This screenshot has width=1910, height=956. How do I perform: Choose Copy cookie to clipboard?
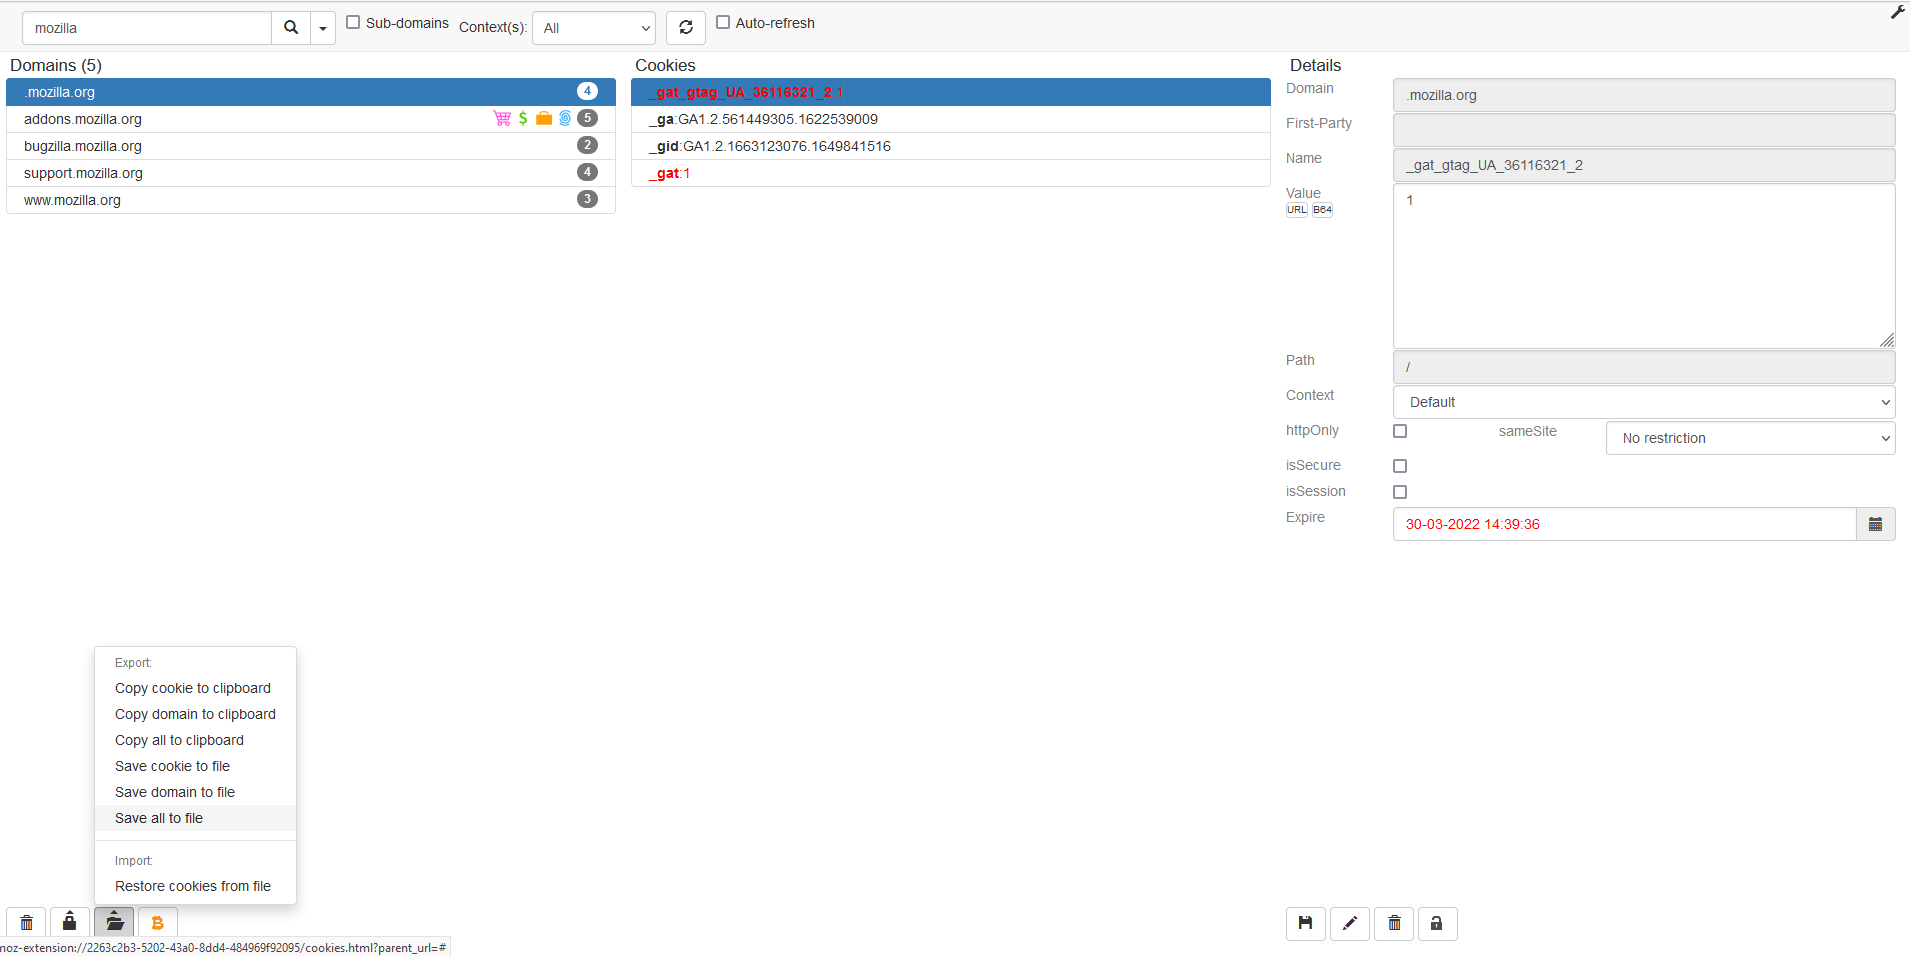click(x=195, y=688)
